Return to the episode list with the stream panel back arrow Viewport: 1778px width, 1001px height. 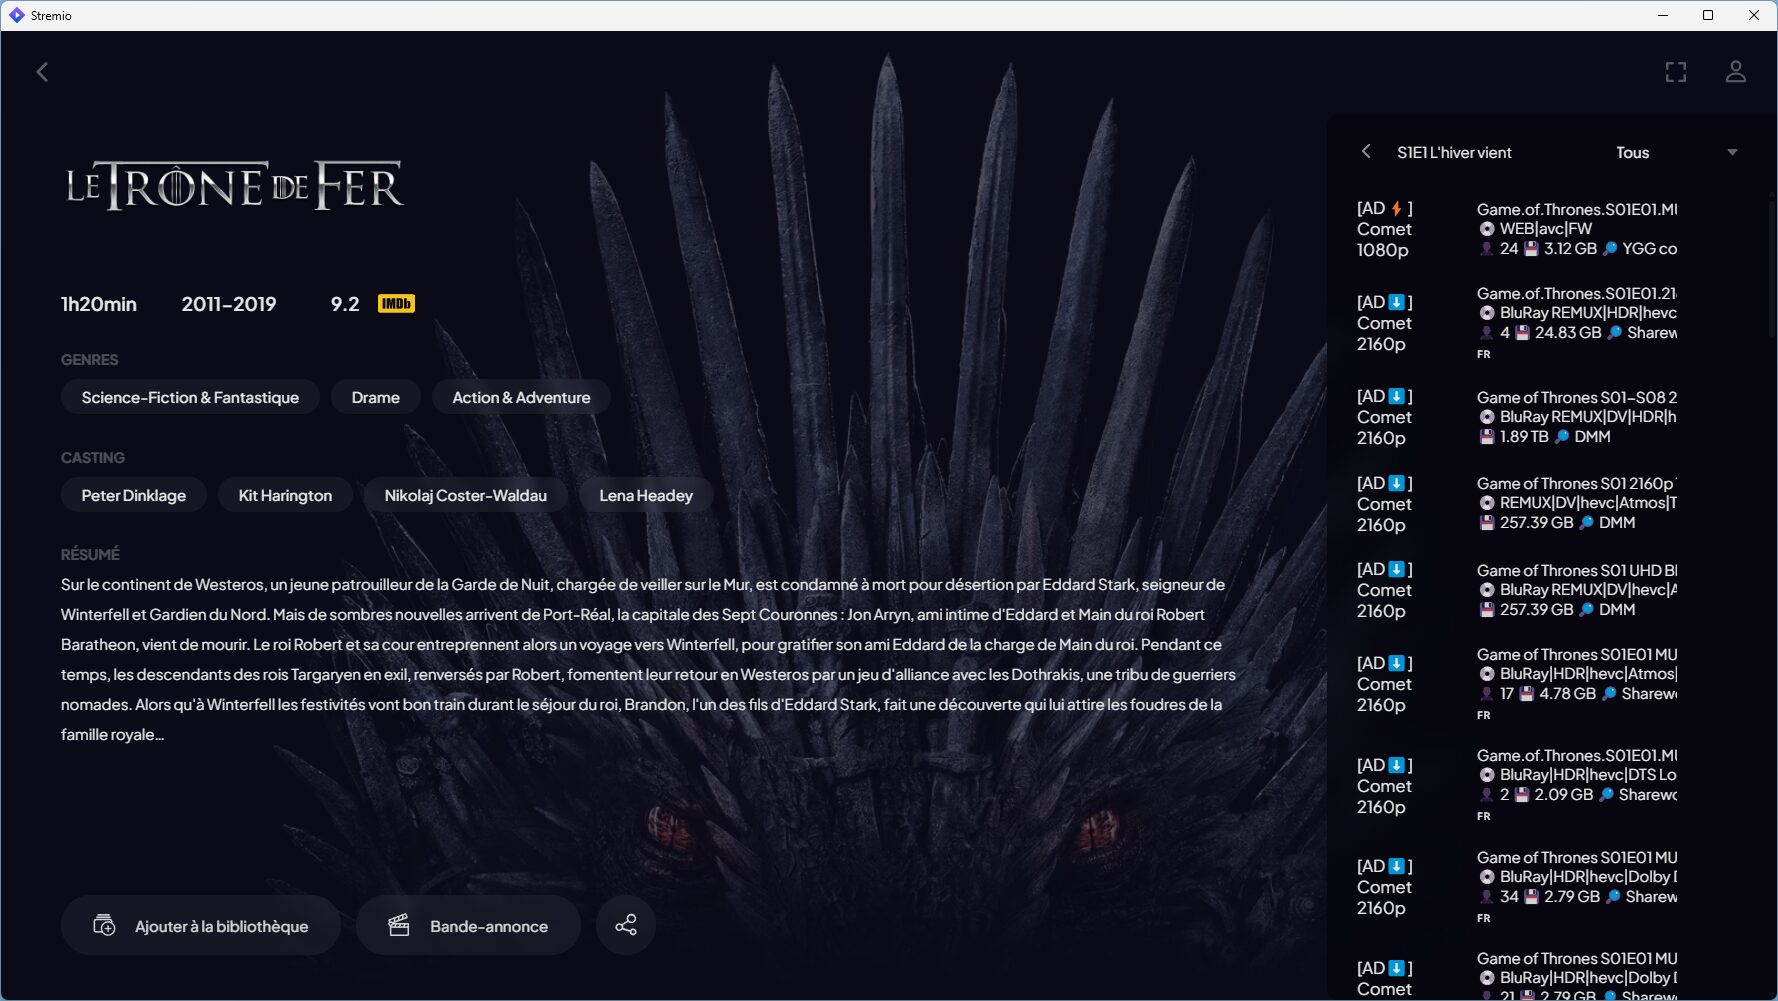pos(1366,151)
